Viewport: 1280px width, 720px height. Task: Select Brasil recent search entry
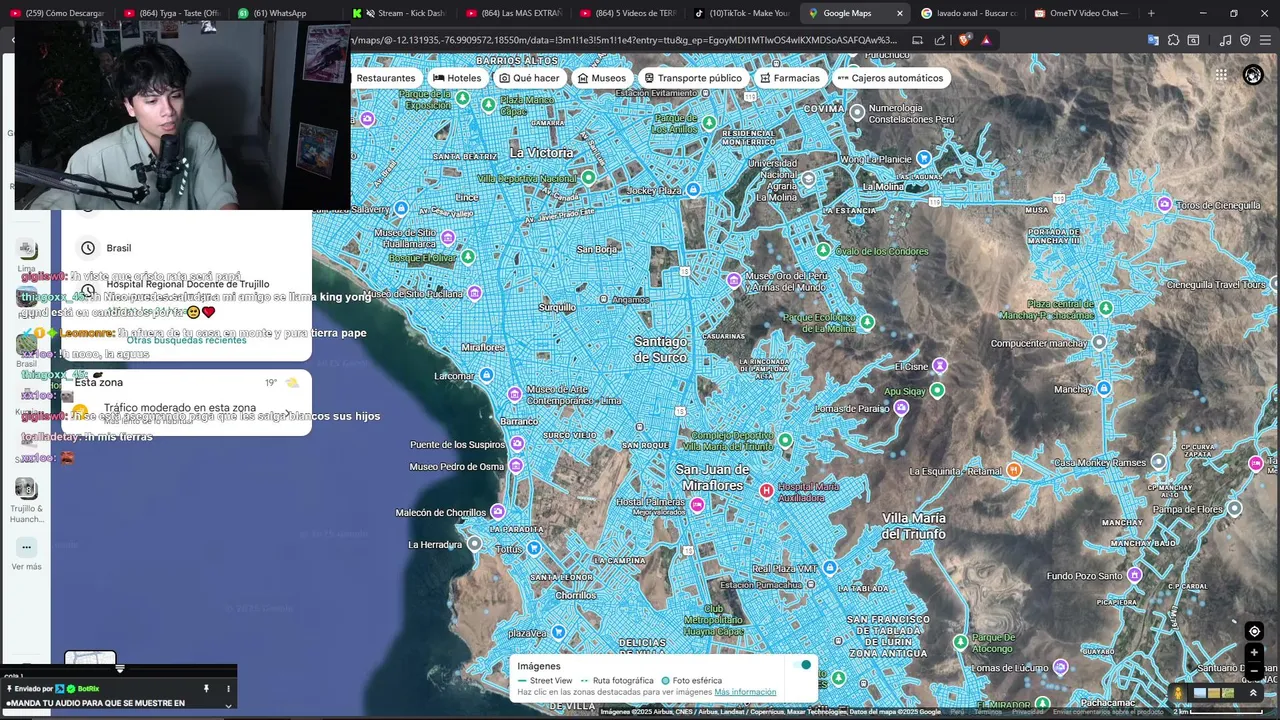point(186,248)
